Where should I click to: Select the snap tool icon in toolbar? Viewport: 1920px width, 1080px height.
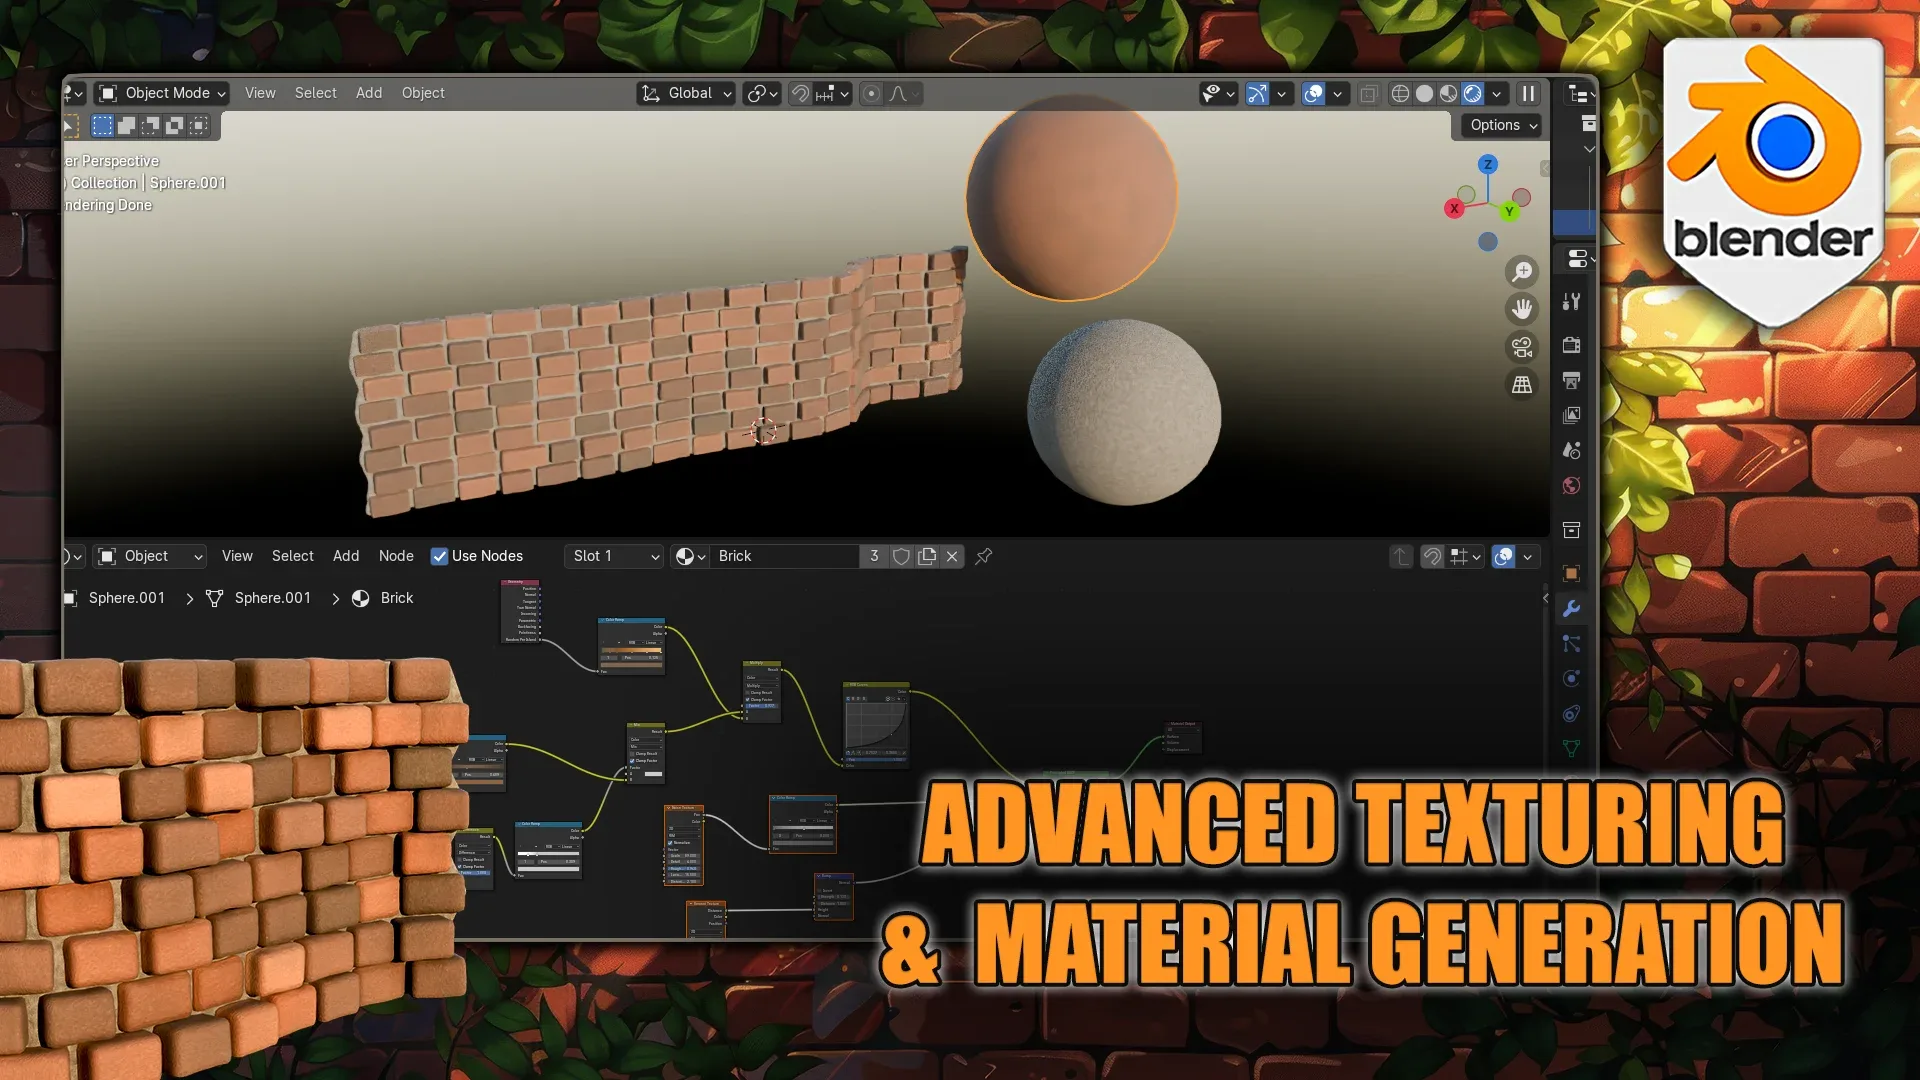click(x=802, y=92)
